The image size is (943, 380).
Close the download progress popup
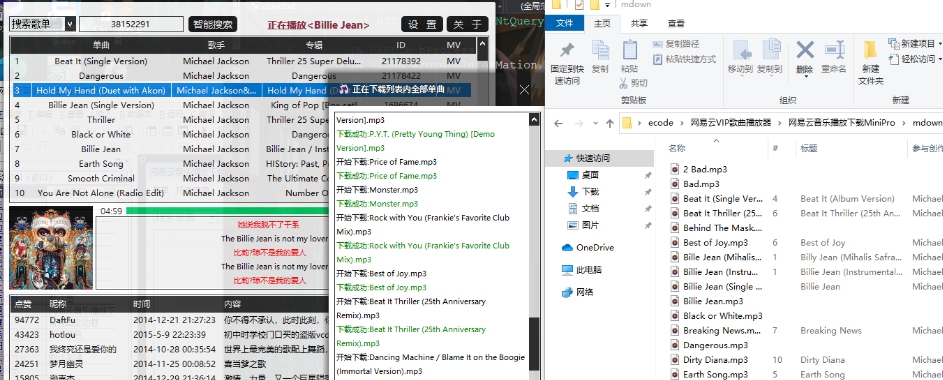(524, 90)
